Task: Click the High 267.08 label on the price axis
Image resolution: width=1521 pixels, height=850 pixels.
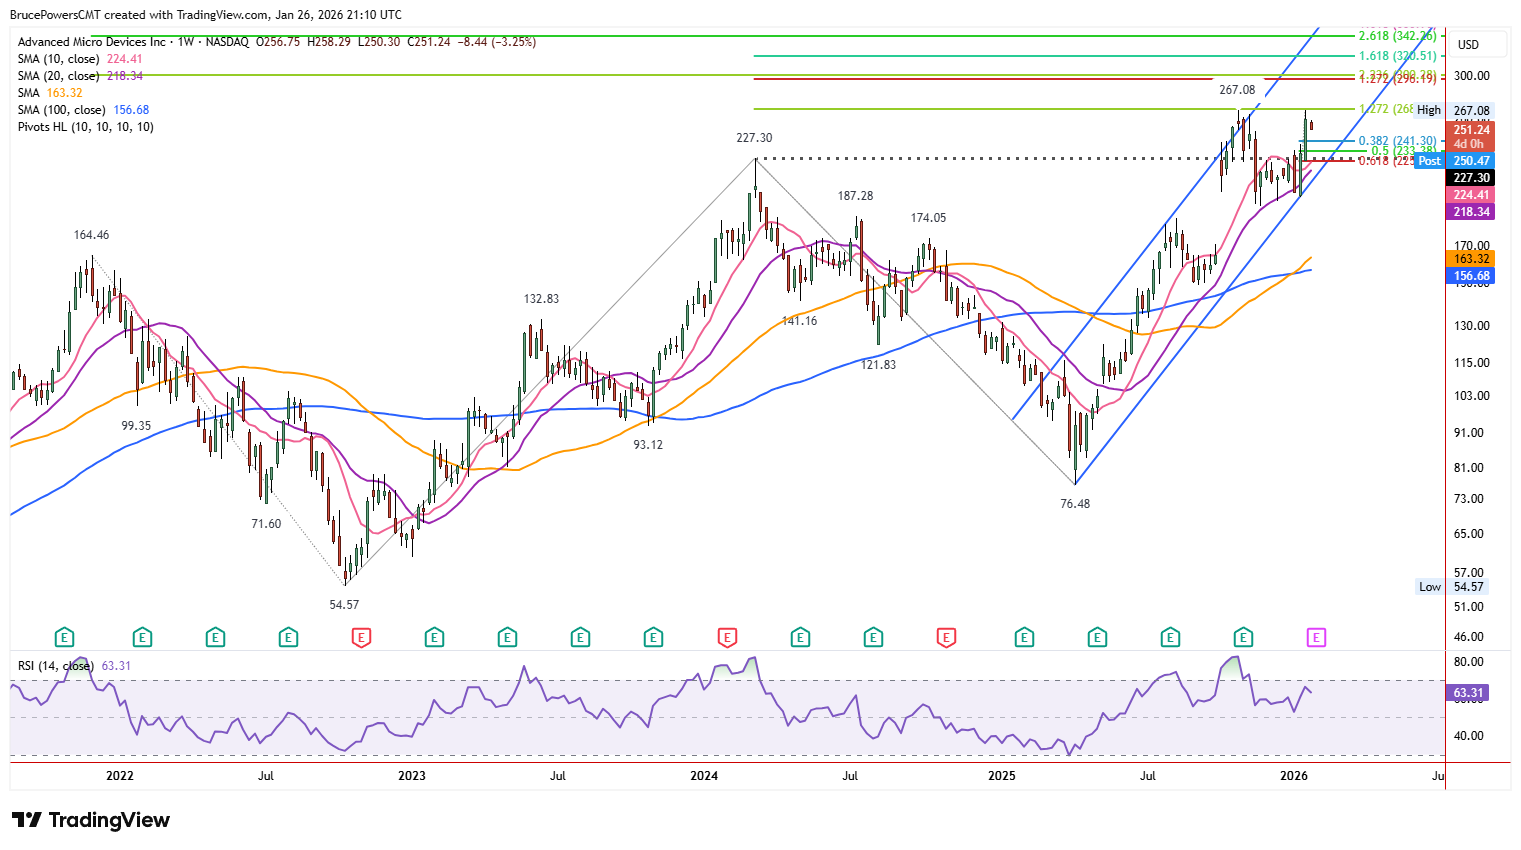Action: pyautogui.click(x=1454, y=111)
